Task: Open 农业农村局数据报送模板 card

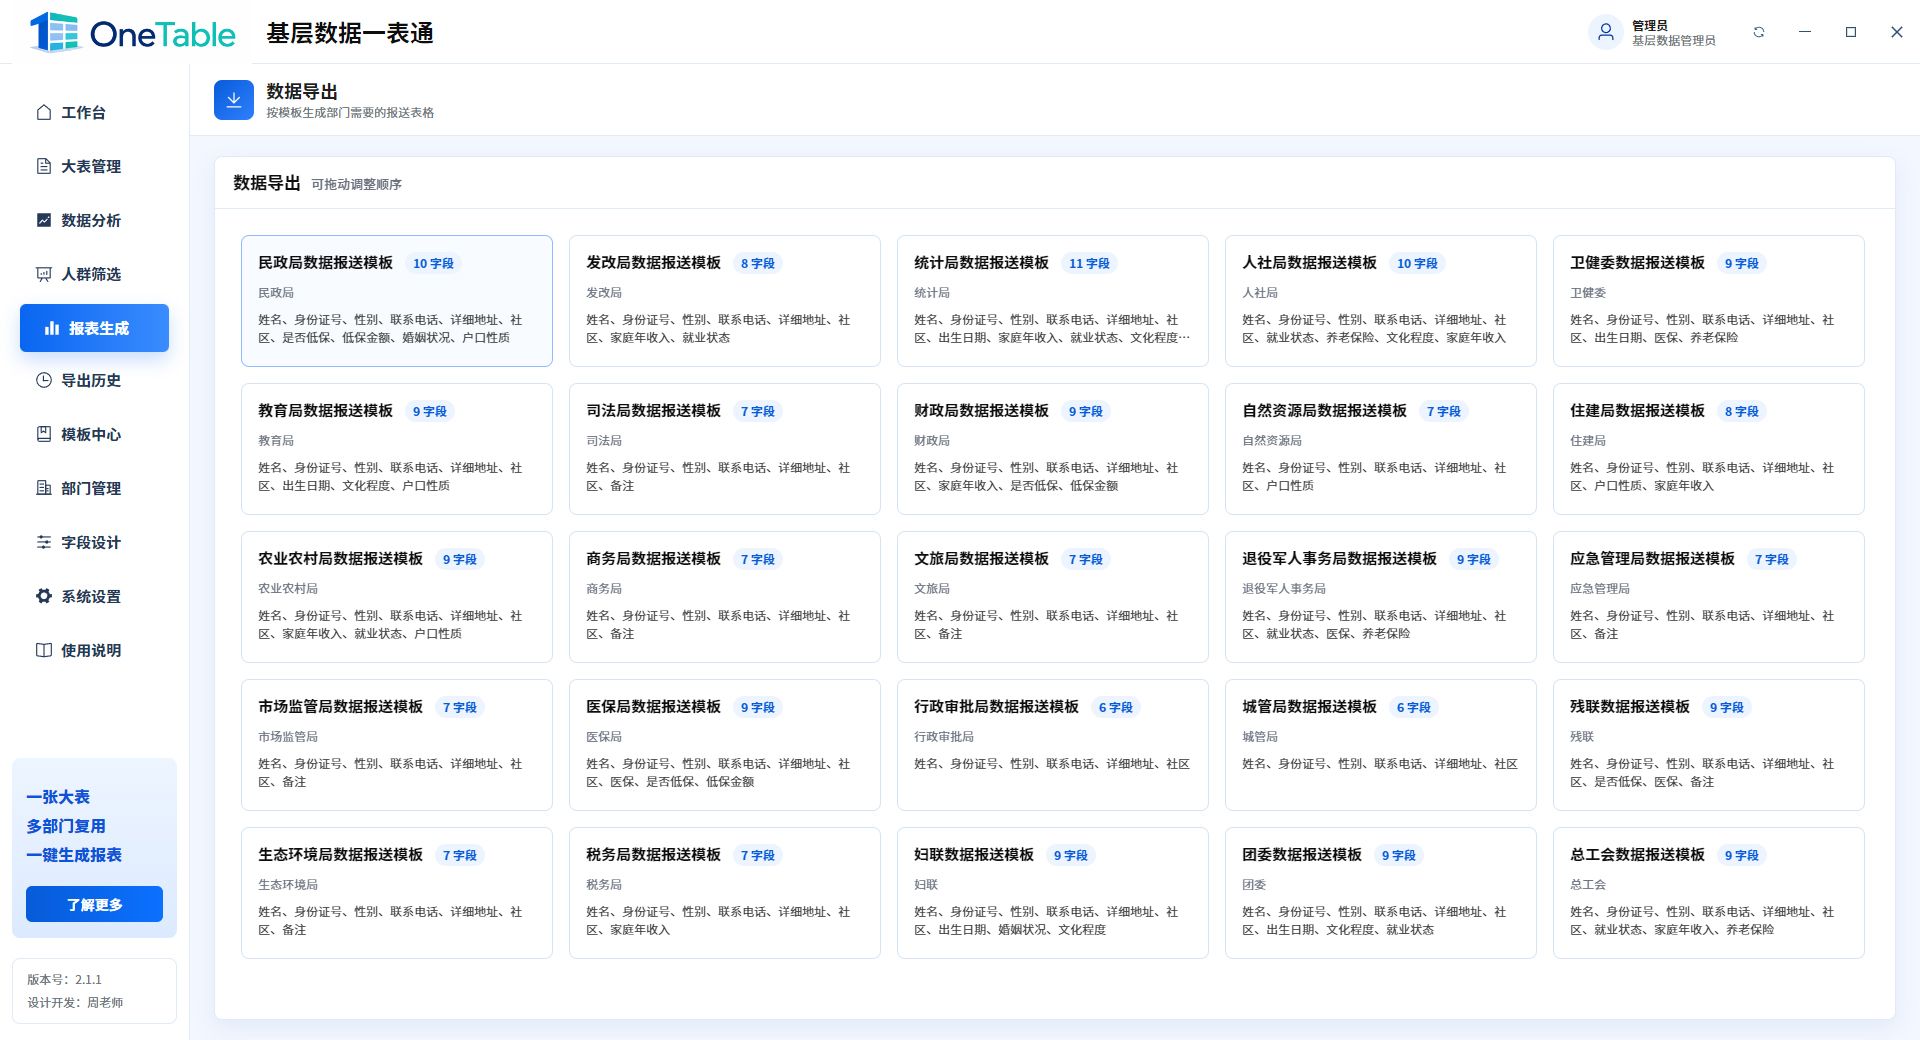Action: pos(397,597)
